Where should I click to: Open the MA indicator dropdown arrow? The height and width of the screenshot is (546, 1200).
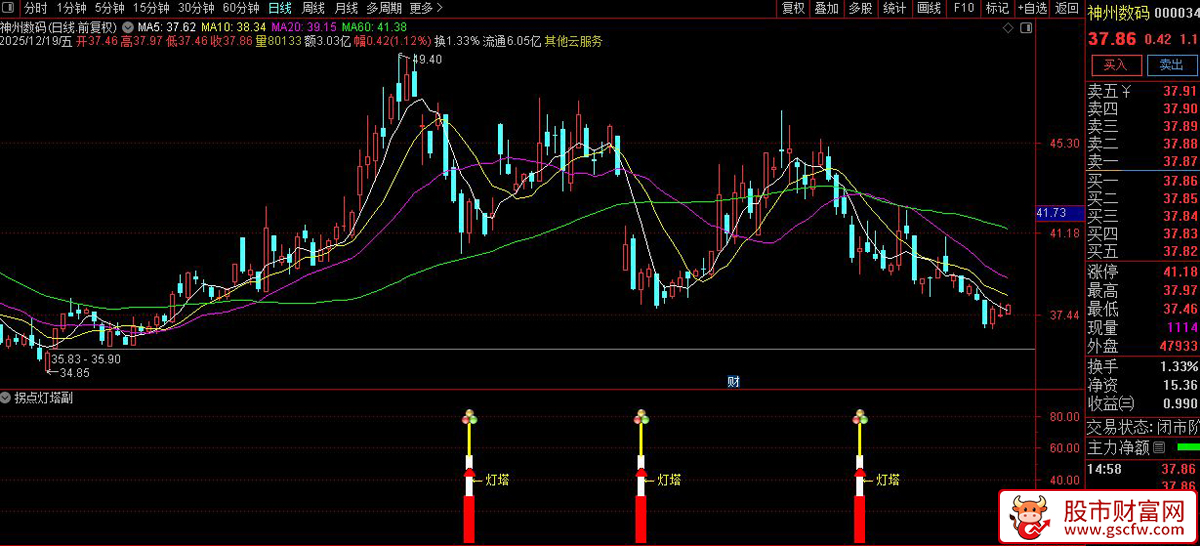pos(127,26)
